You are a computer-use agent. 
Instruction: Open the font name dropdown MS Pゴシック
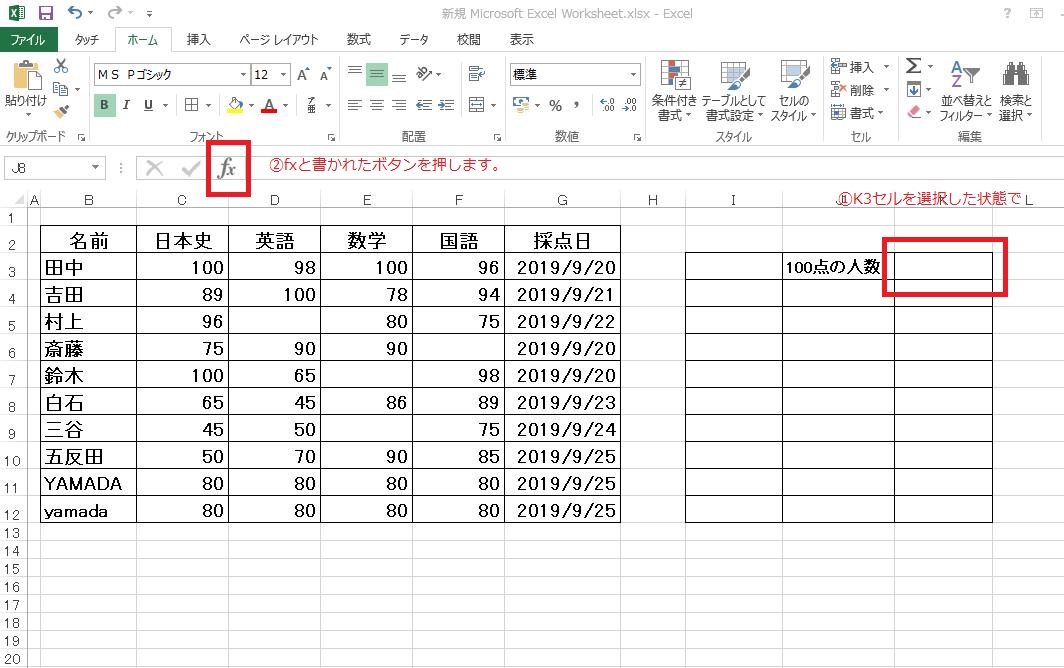pyautogui.click(x=243, y=75)
